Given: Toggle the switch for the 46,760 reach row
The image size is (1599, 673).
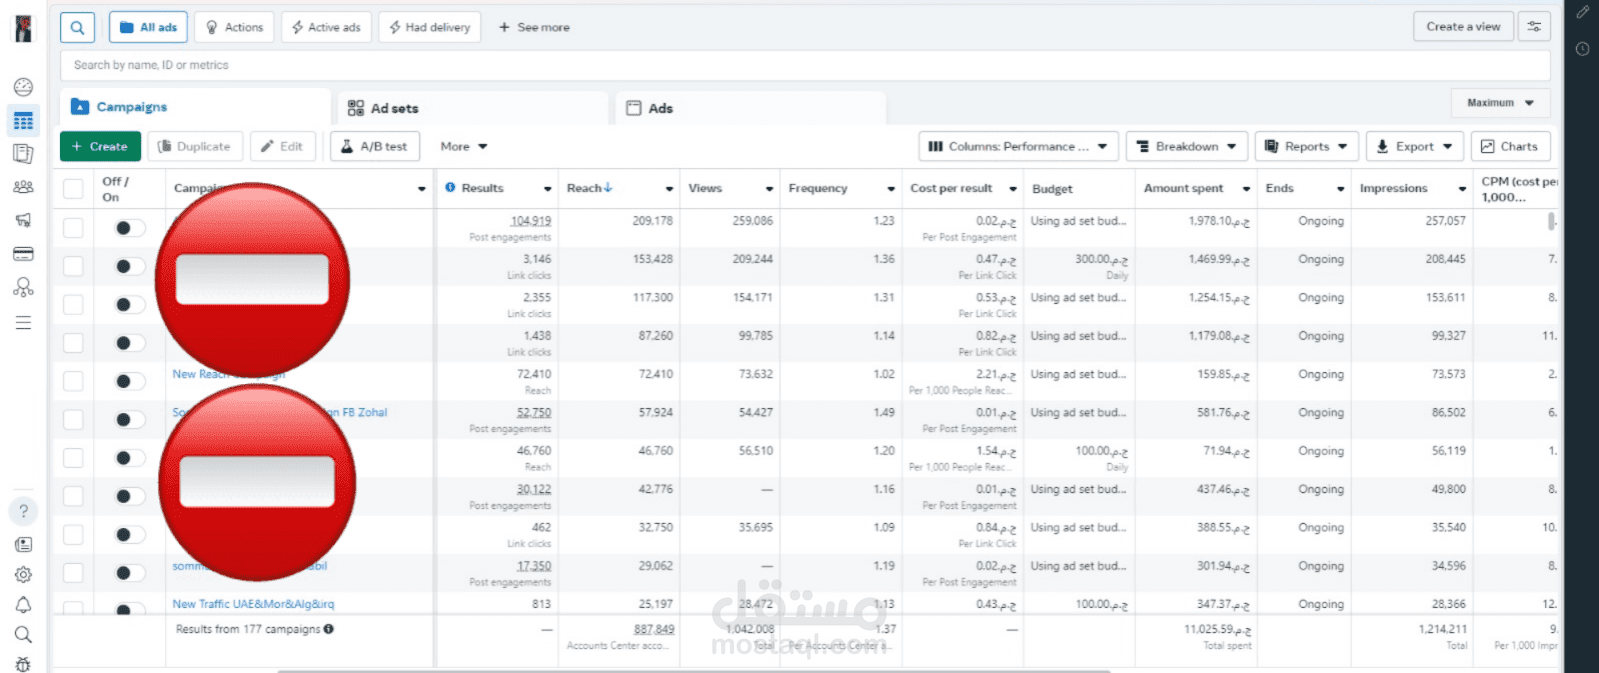Looking at the screenshot, I should point(129,458).
